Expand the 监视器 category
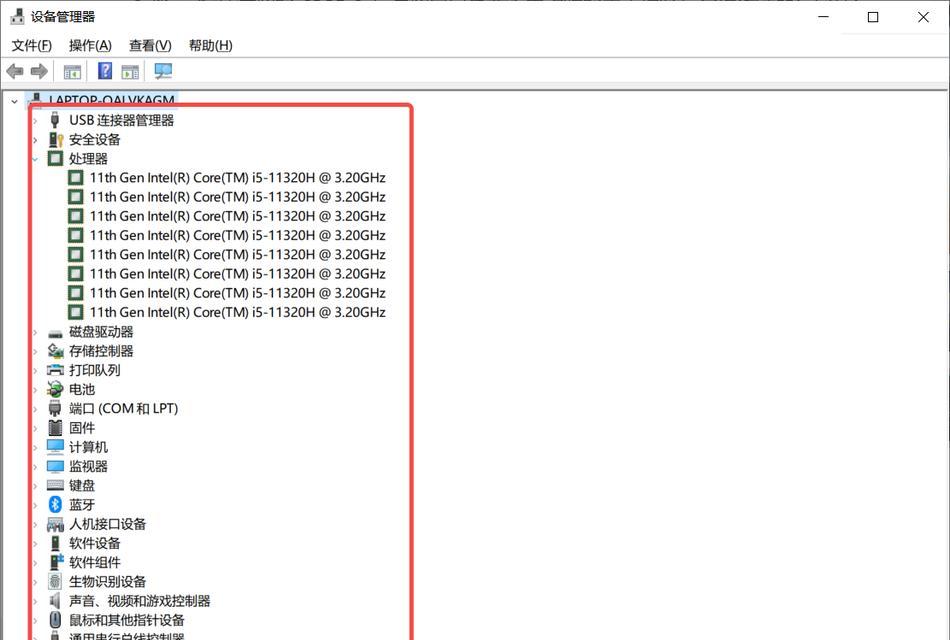The width and height of the screenshot is (950, 640). (35, 467)
